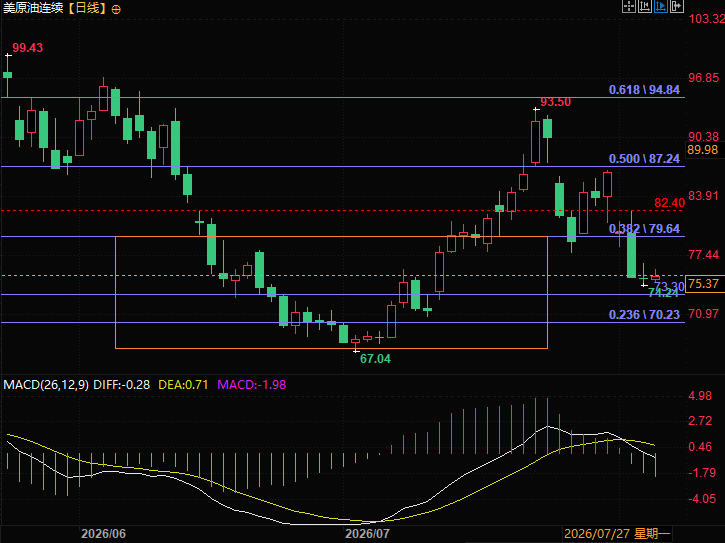Click the boxed 75.37 current price tag
Image resolution: width=725 pixels, height=543 pixels.
point(705,284)
